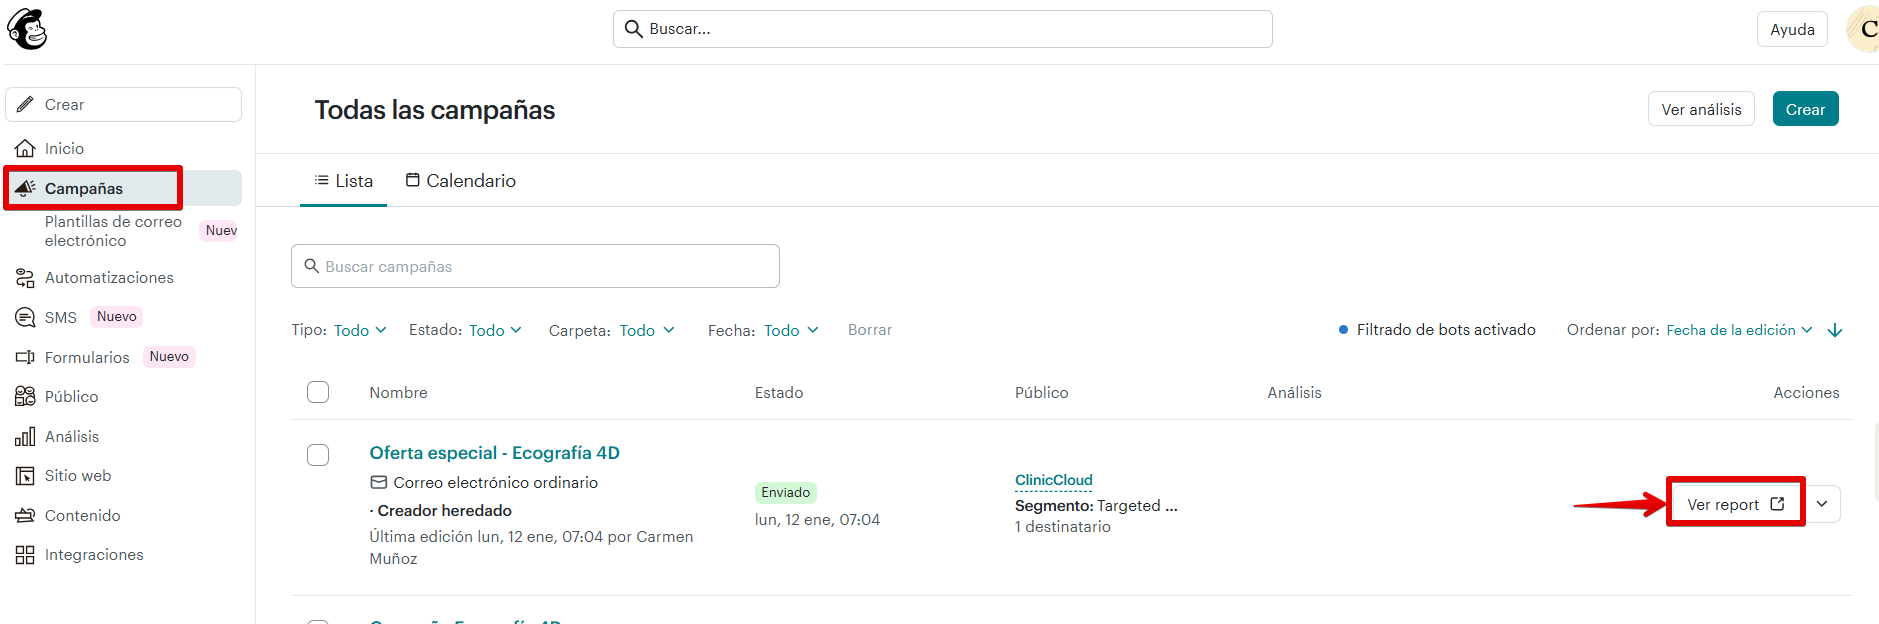Select the Oferta especial campaign checkbox
1879x624 pixels.
click(x=318, y=455)
